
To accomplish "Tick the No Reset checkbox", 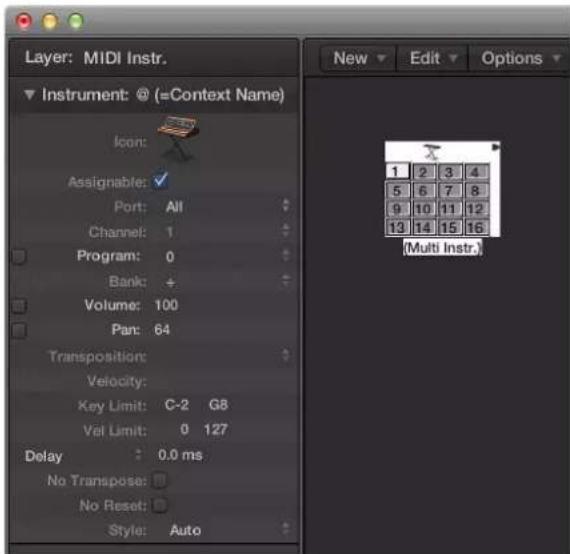I will tap(160, 505).
